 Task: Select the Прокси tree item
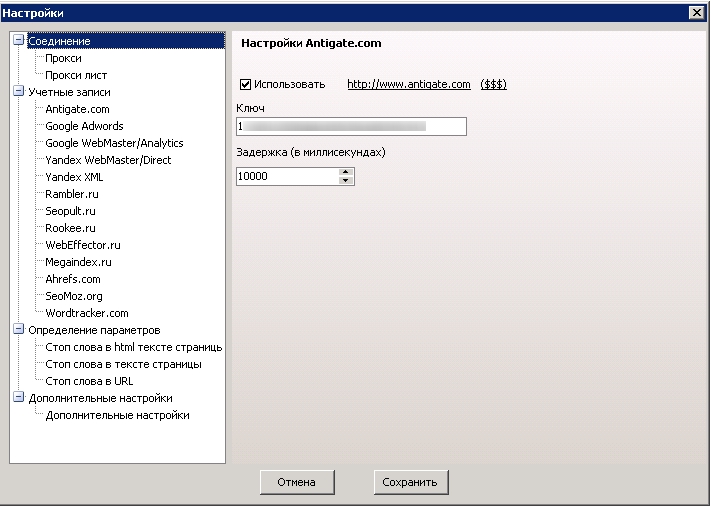tap(63, 58)
